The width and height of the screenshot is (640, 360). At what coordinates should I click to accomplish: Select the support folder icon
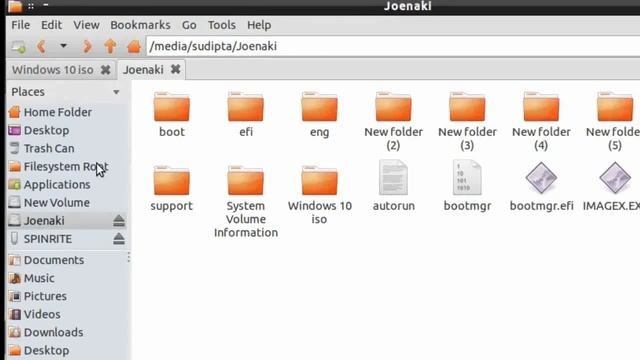[172, 180]
